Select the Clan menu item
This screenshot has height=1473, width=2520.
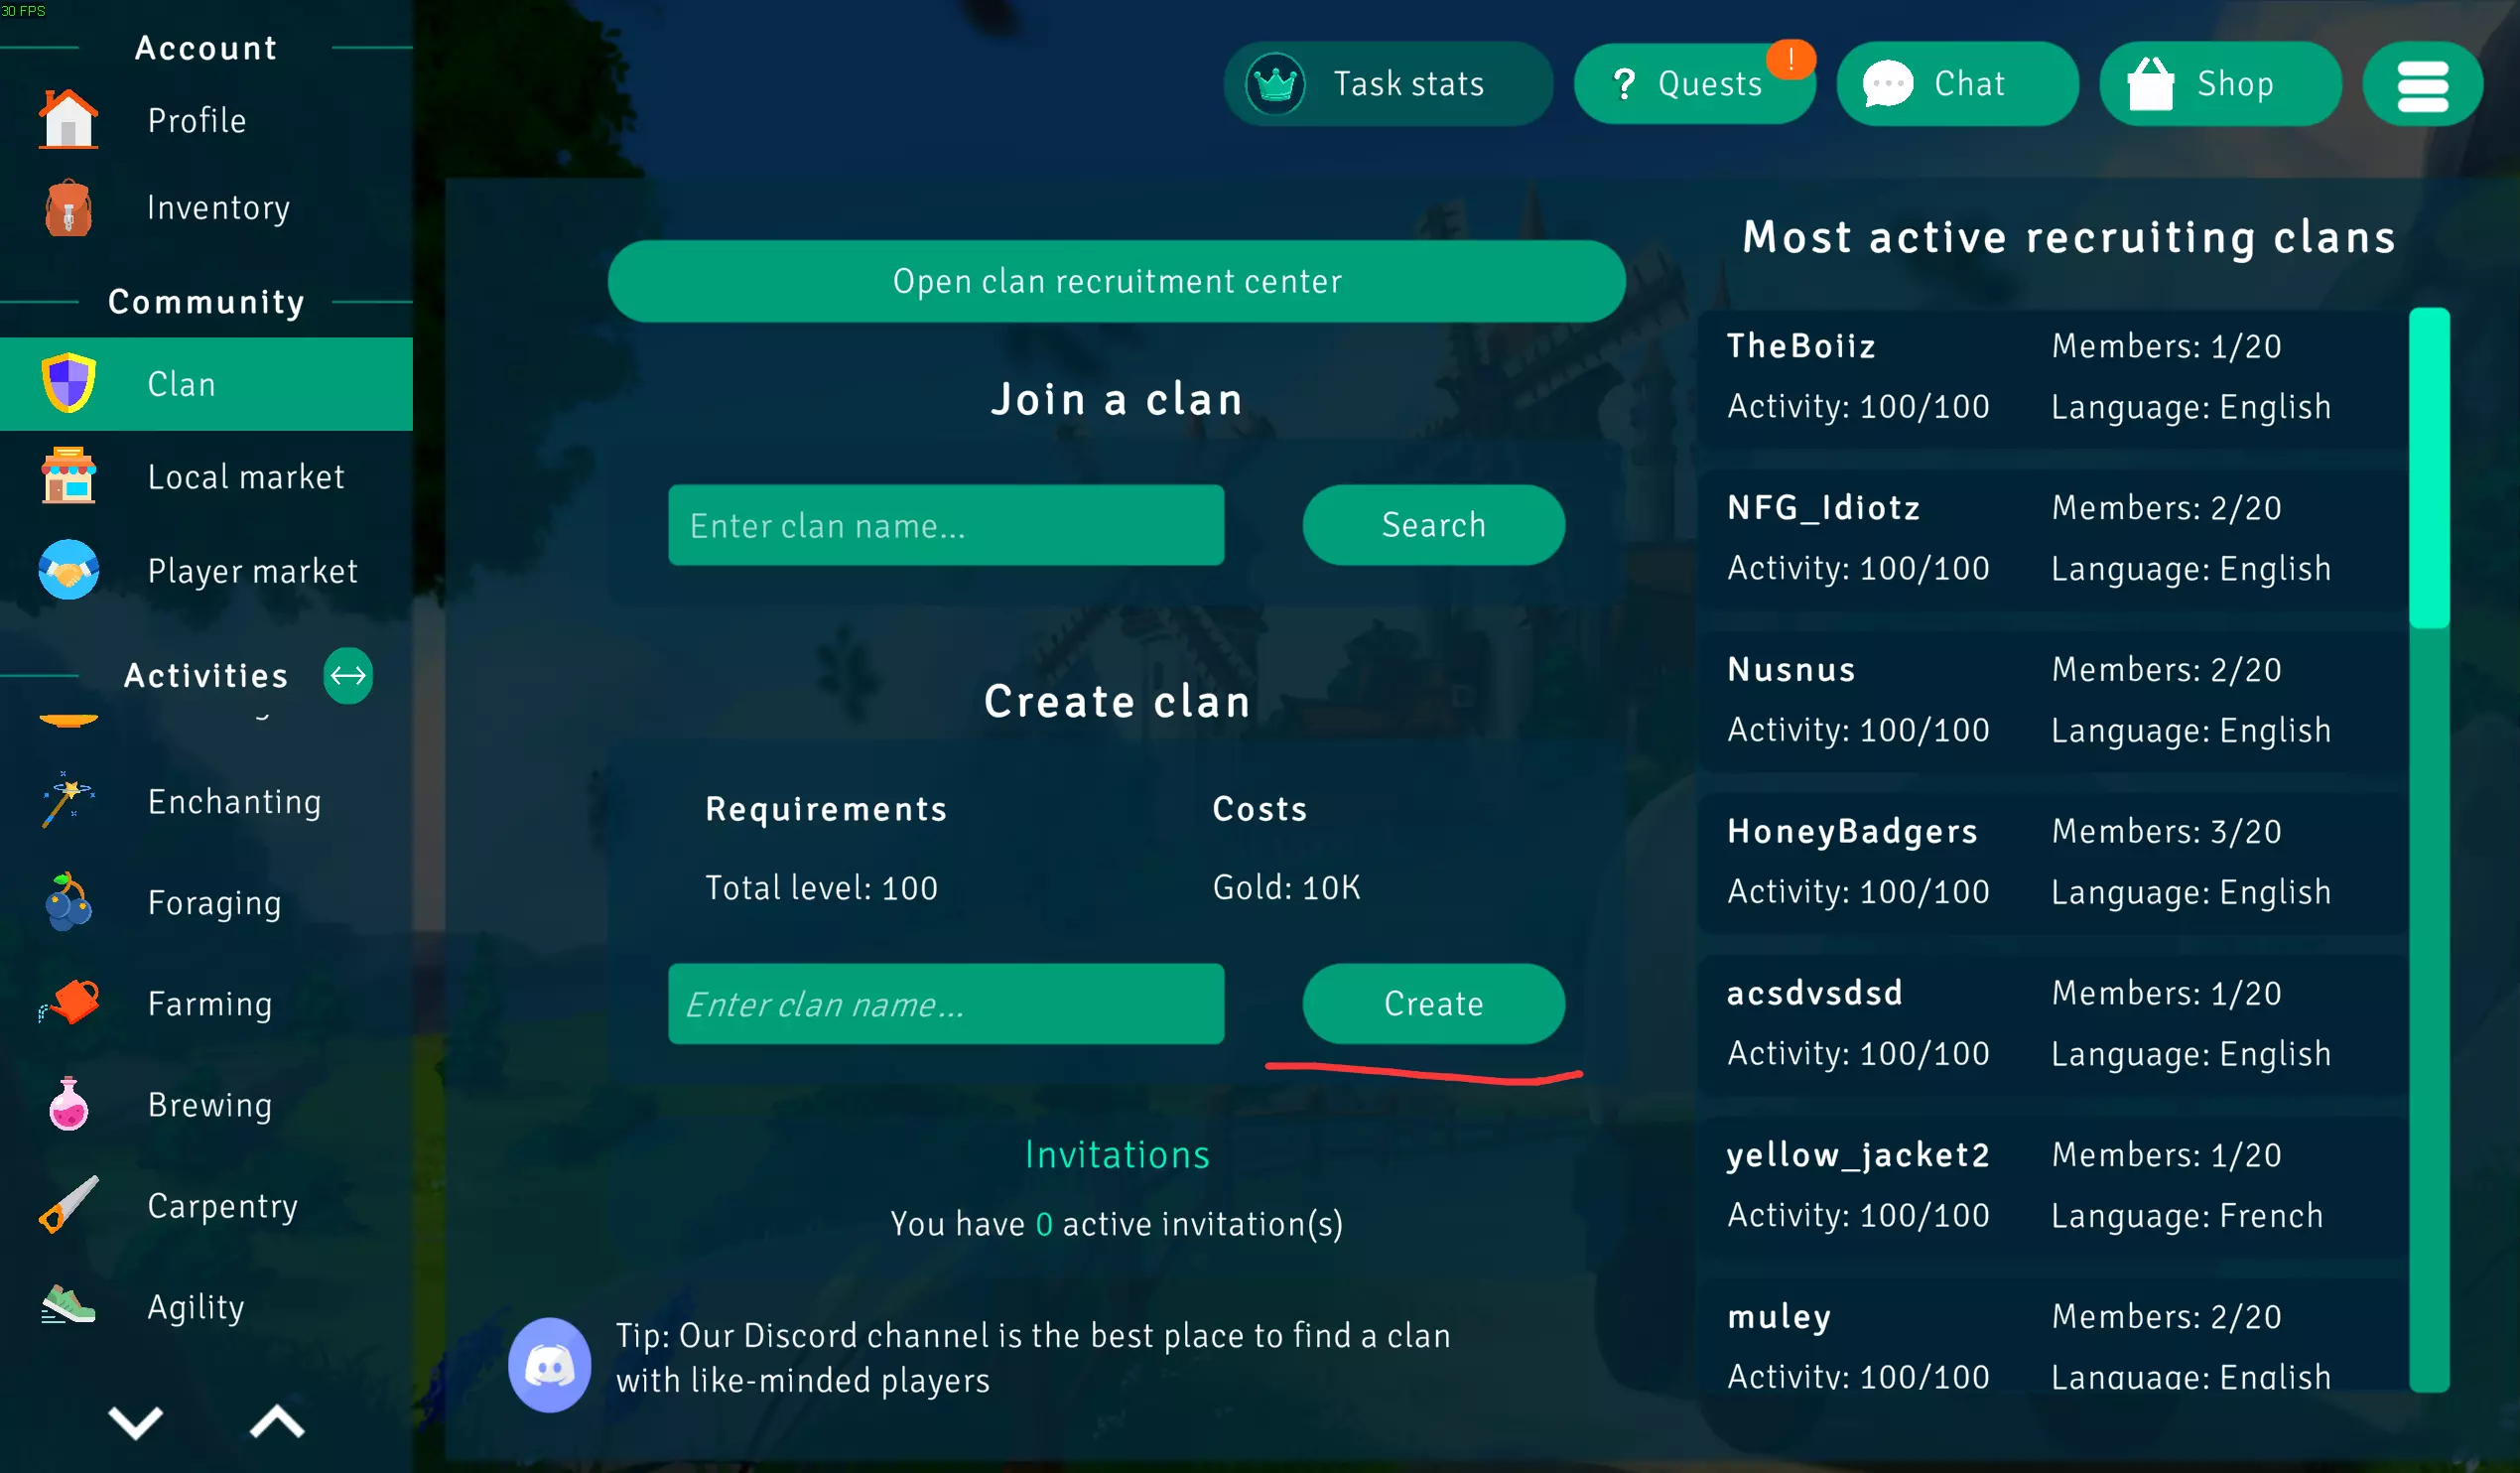tap(206, 384)
